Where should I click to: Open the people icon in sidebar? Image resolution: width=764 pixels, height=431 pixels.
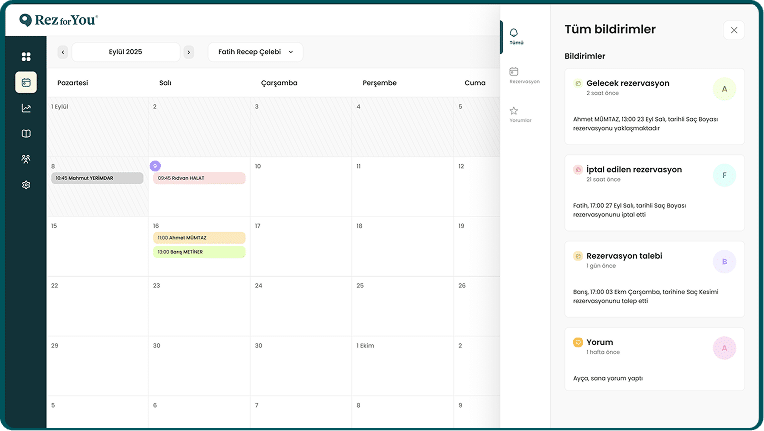coord(26,159)
